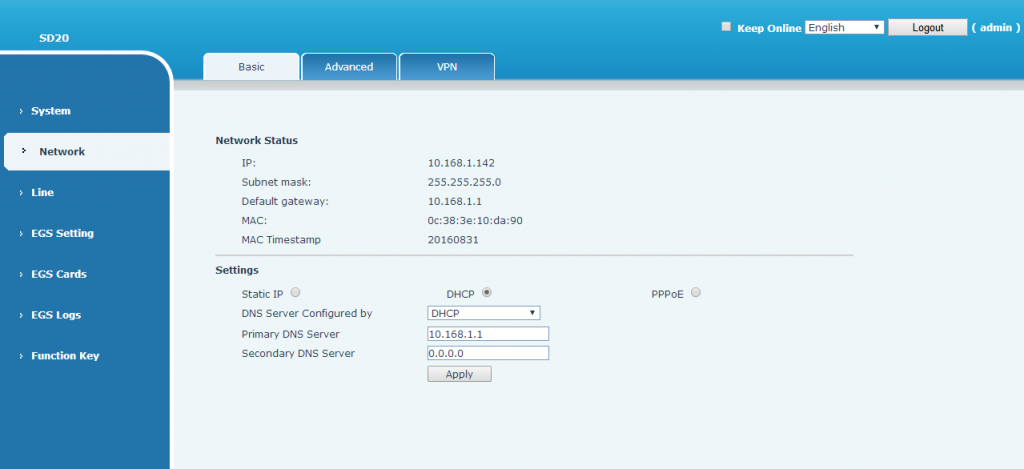Go to EGS Setting page
Viewport: 1024px width, 469px height.
point(62,233)
